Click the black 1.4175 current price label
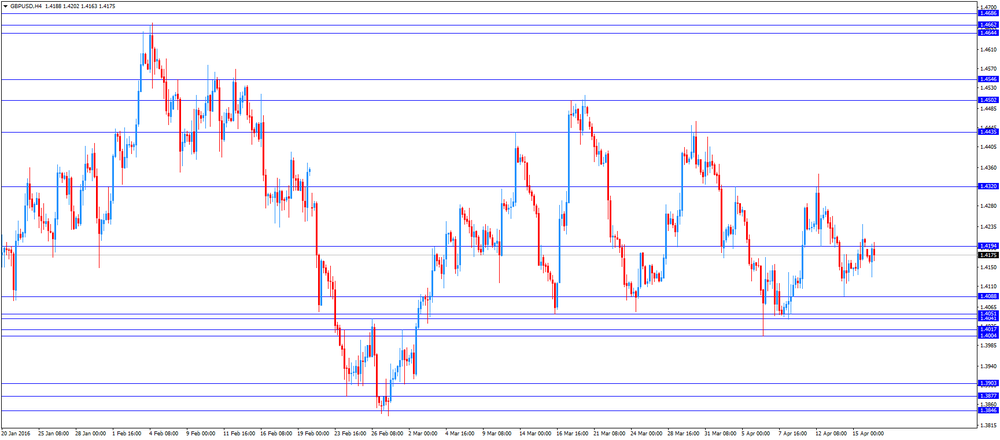Image resolution: width=1000 pixels, height=440 pixels. [x=988, y=255]
